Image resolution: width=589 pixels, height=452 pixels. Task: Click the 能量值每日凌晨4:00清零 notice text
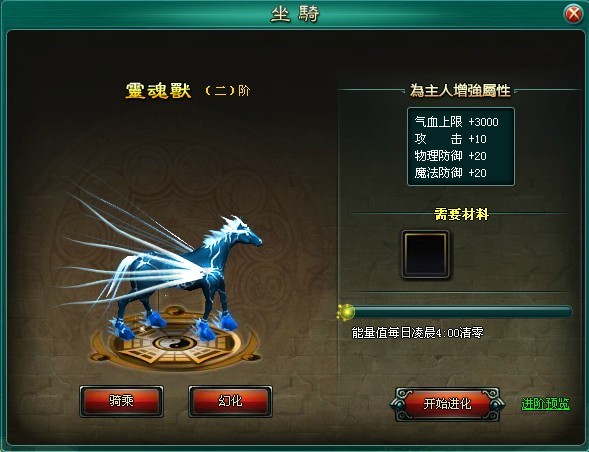[417, 333]
